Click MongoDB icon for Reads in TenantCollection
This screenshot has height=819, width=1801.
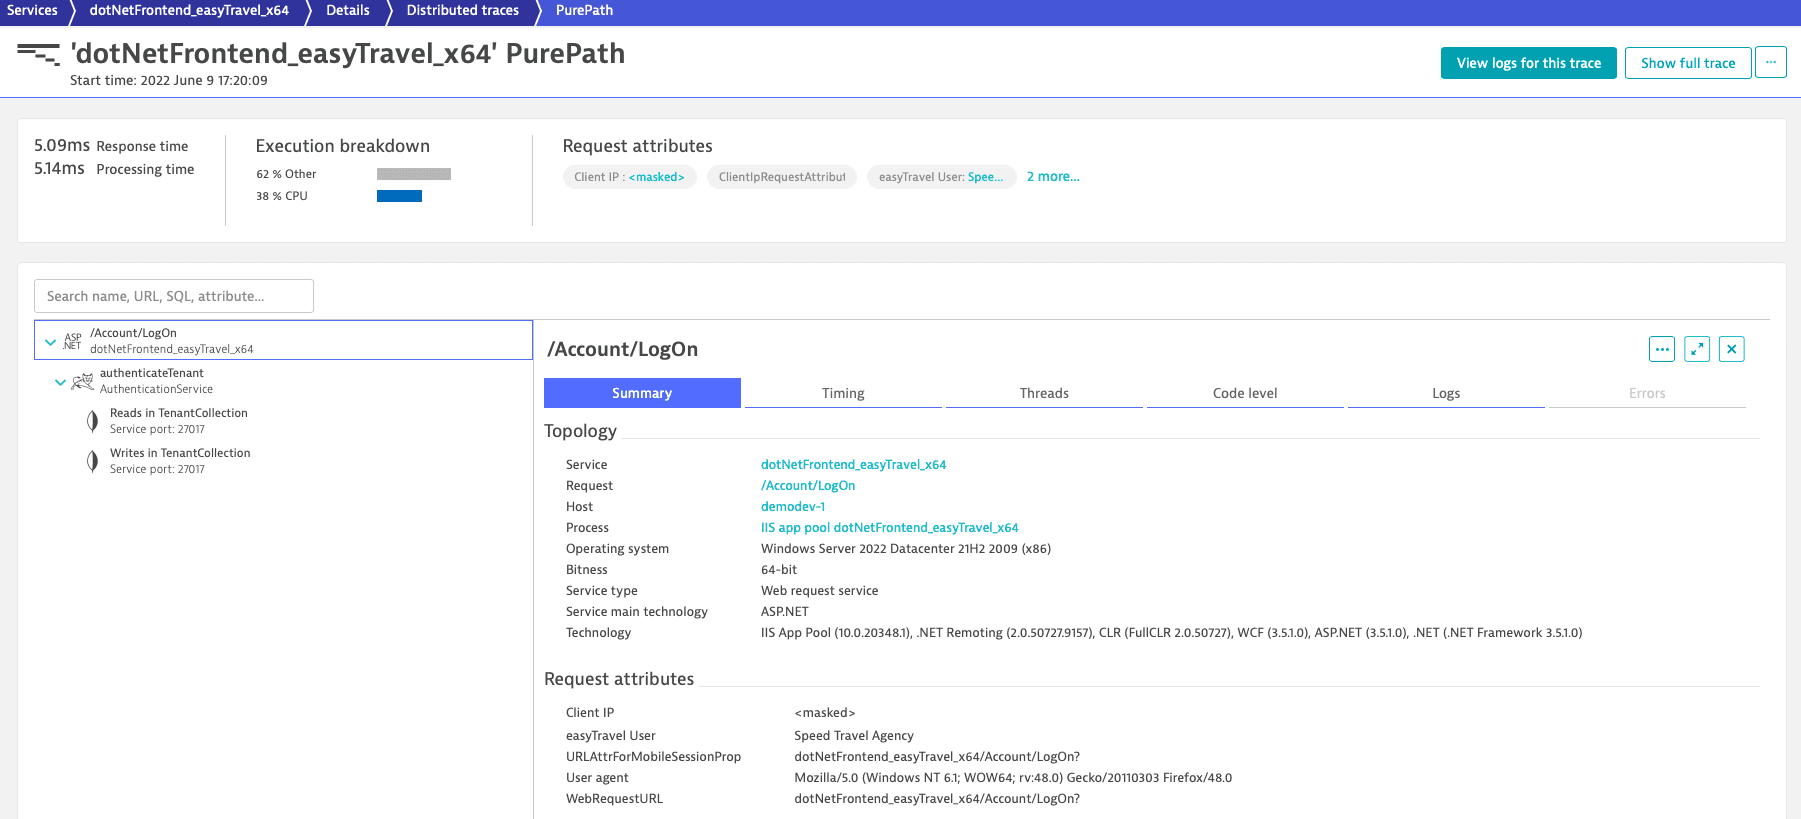coord(92,421)
